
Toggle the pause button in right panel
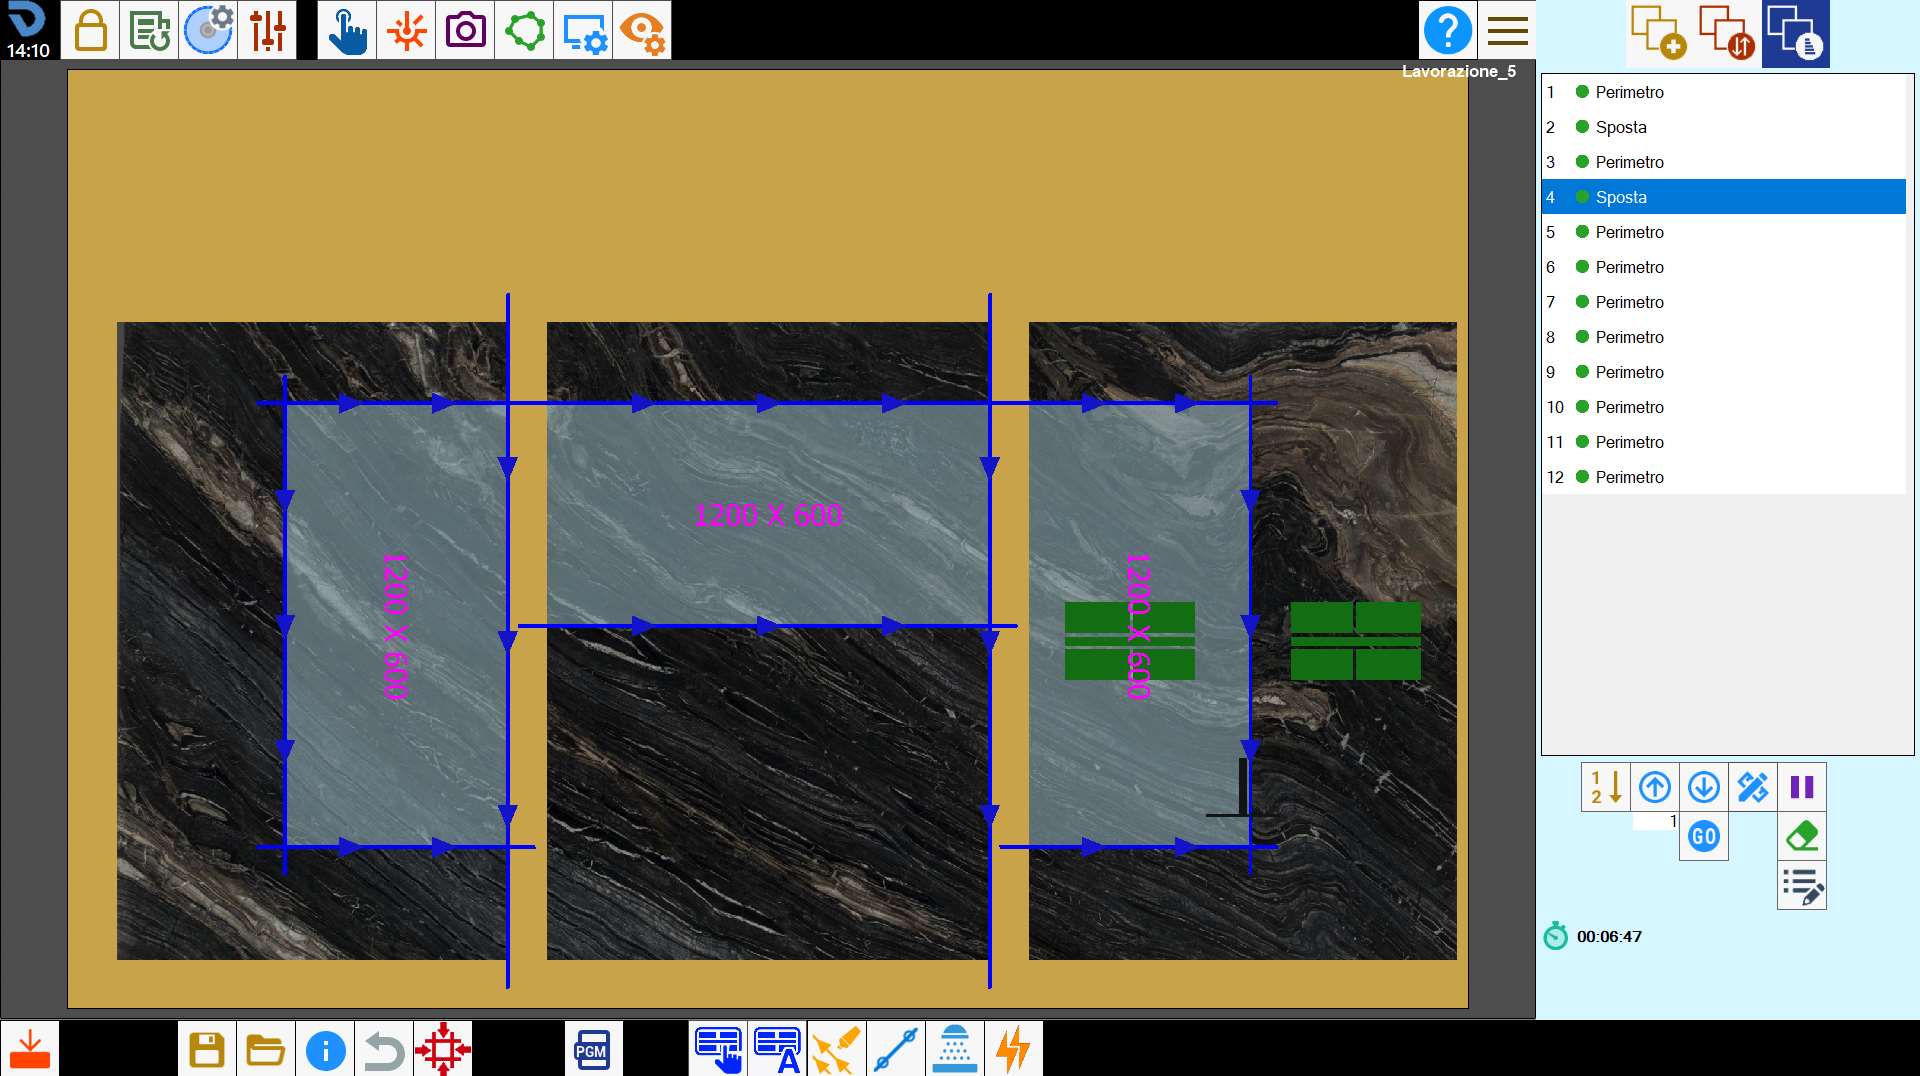click(1802, 787)
